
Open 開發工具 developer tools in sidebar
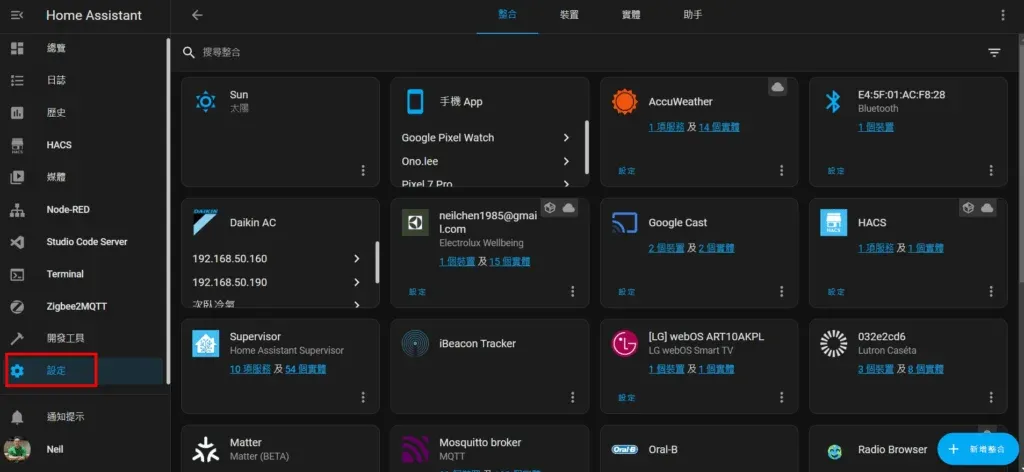click(84, 338)
